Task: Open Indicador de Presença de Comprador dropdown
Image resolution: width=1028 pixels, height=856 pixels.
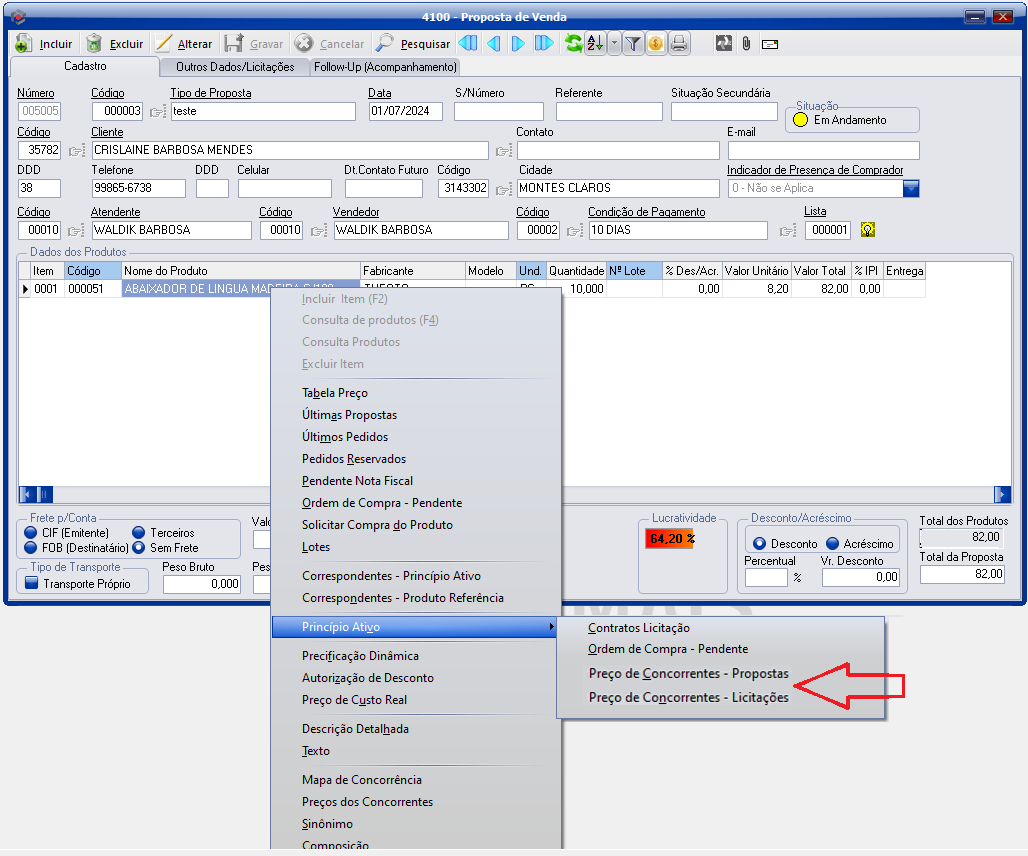Action: tap(910, 188)
